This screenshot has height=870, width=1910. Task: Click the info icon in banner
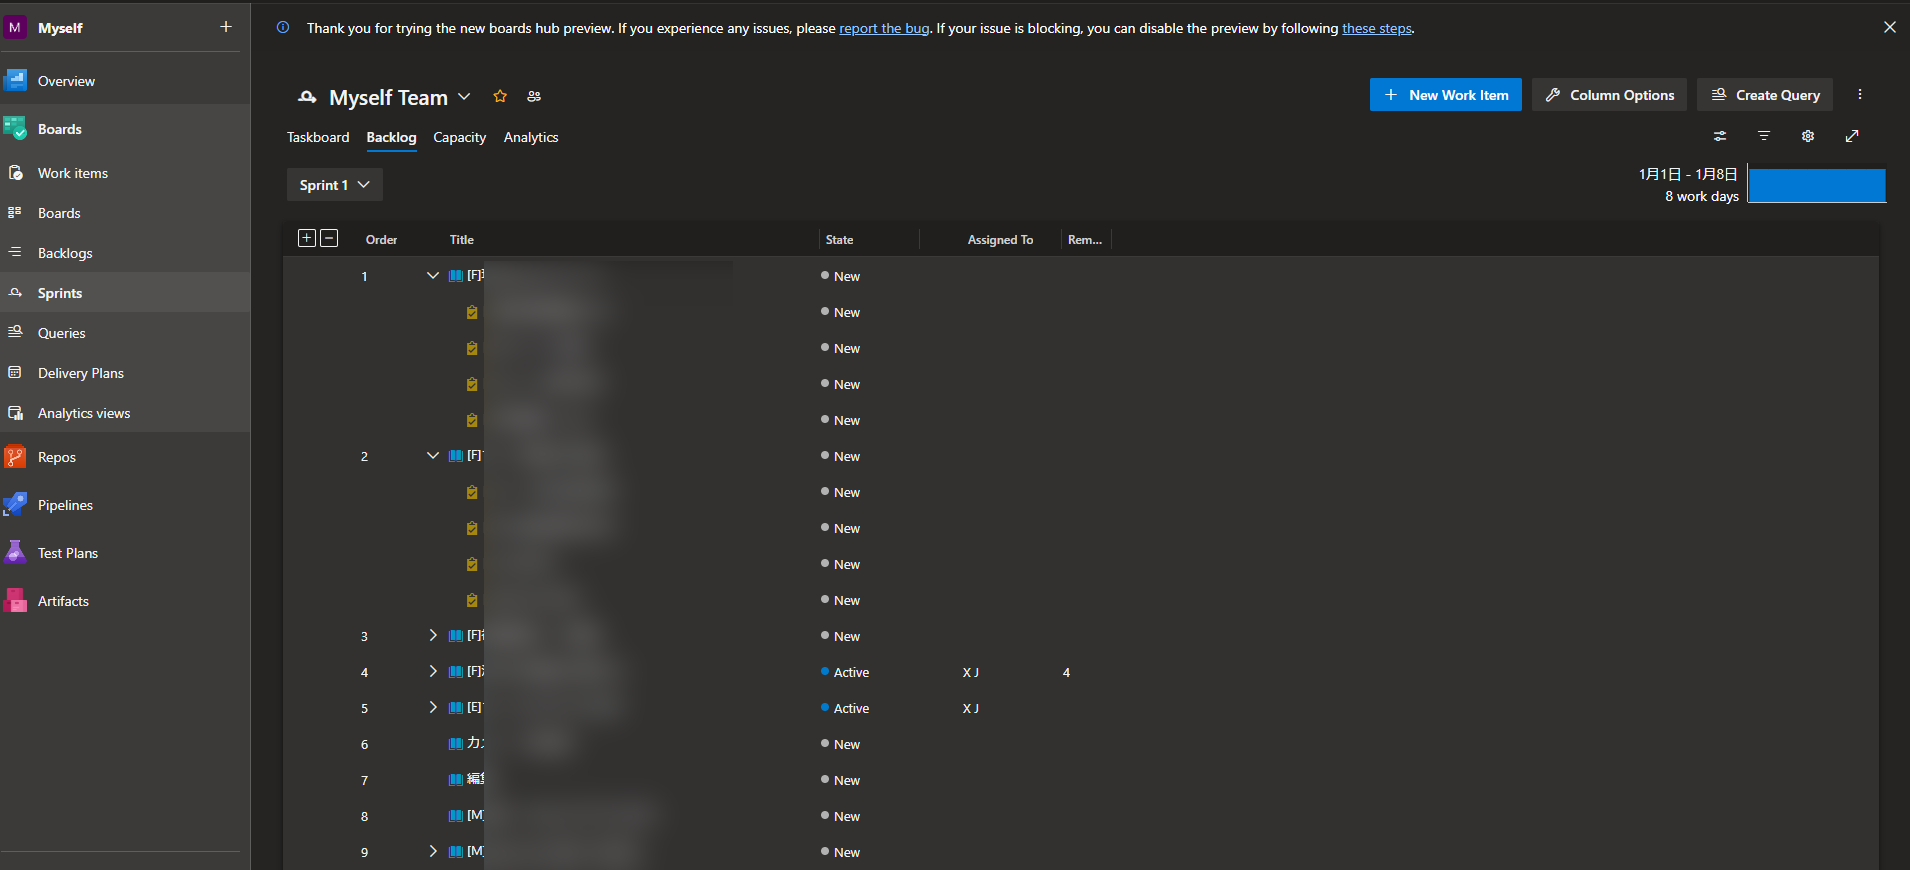pos(283,27)
